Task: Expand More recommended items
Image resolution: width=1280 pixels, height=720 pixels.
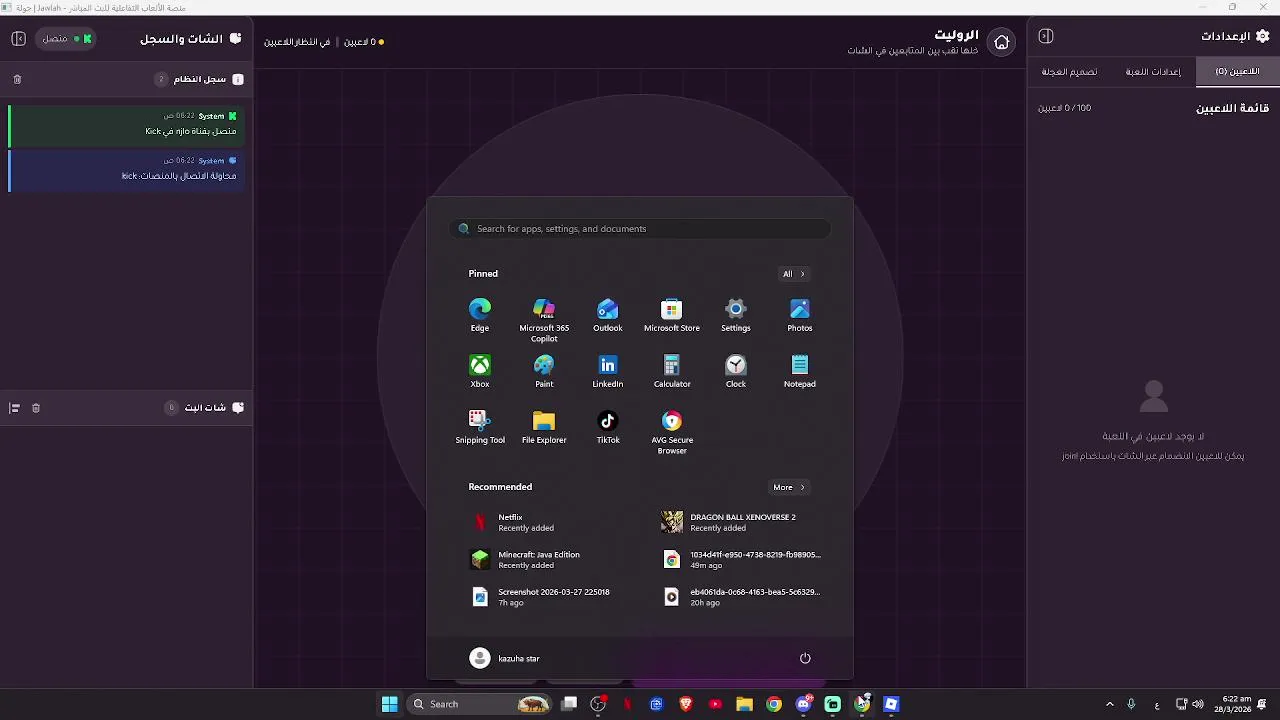Action: tap(788, 487)
